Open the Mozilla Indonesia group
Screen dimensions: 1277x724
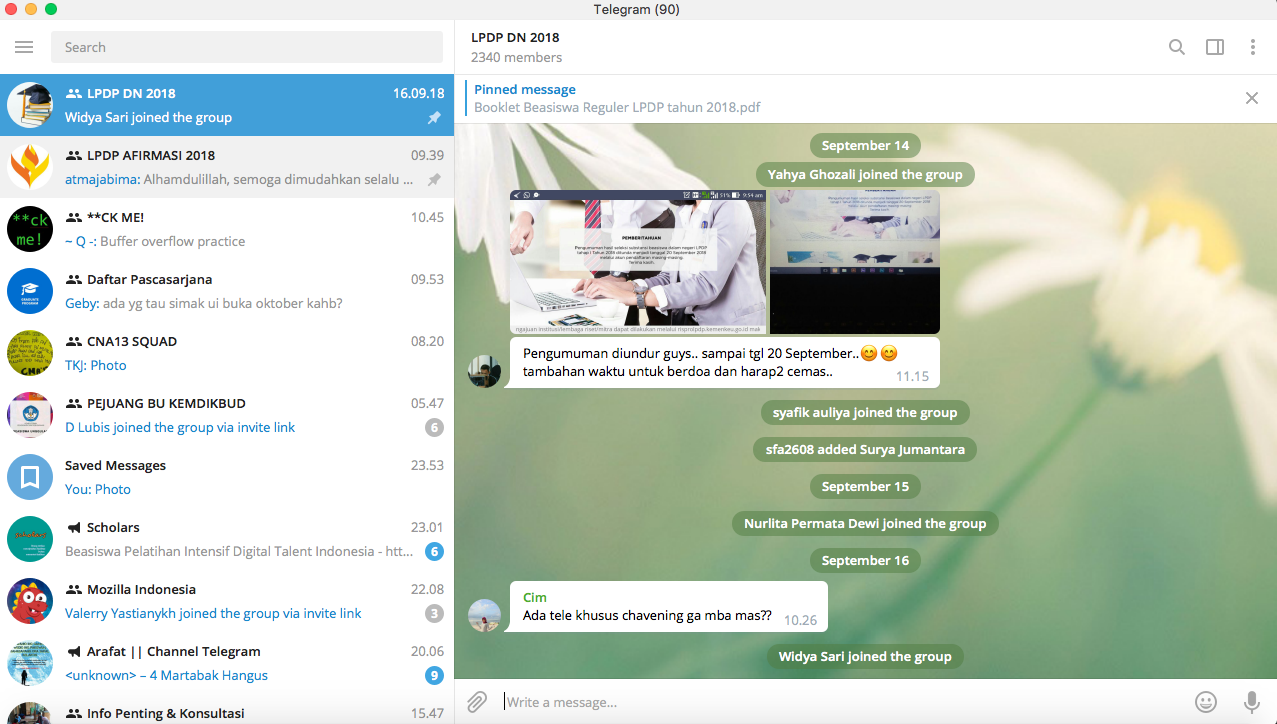pos(227,601)
